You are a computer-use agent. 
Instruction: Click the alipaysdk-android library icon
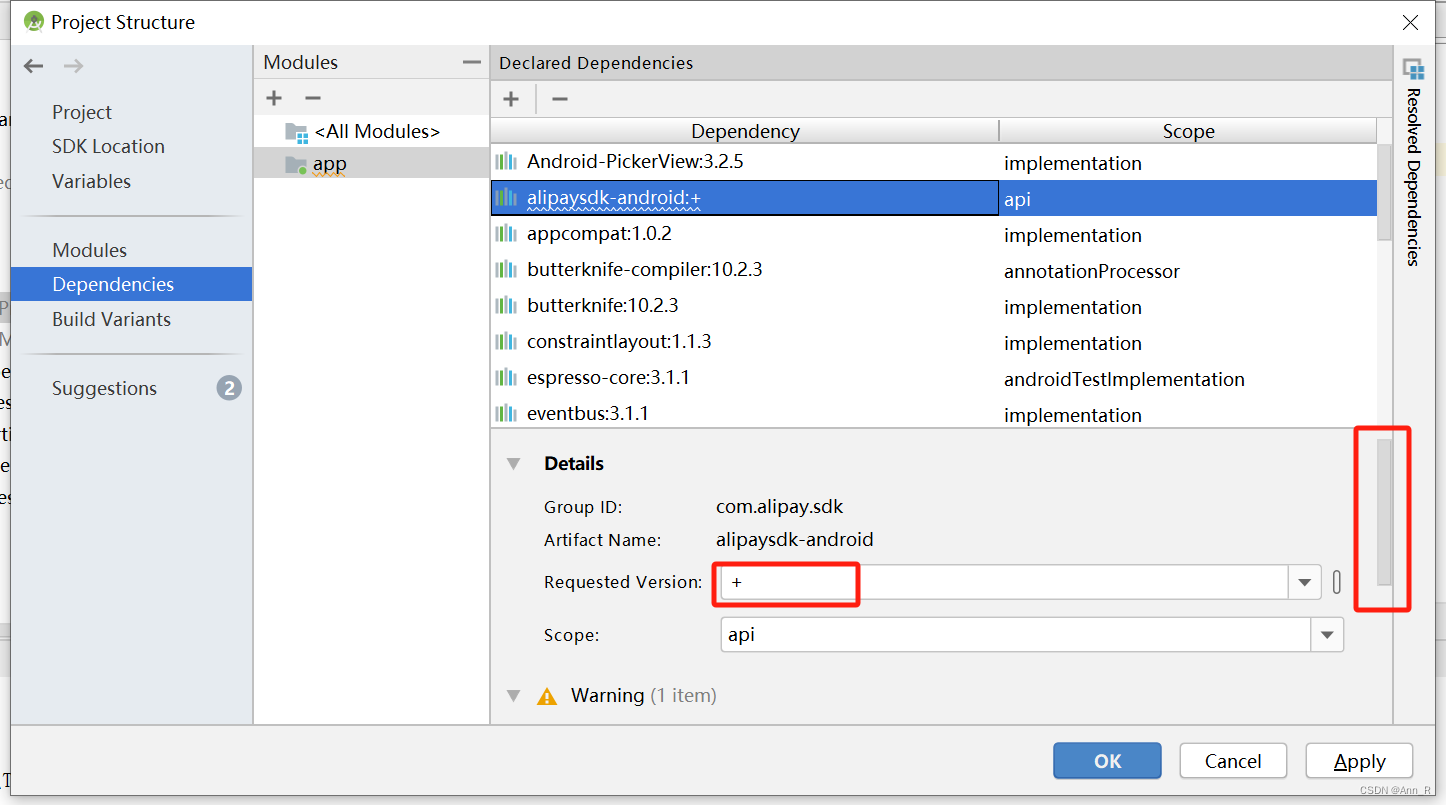(506, 198)
